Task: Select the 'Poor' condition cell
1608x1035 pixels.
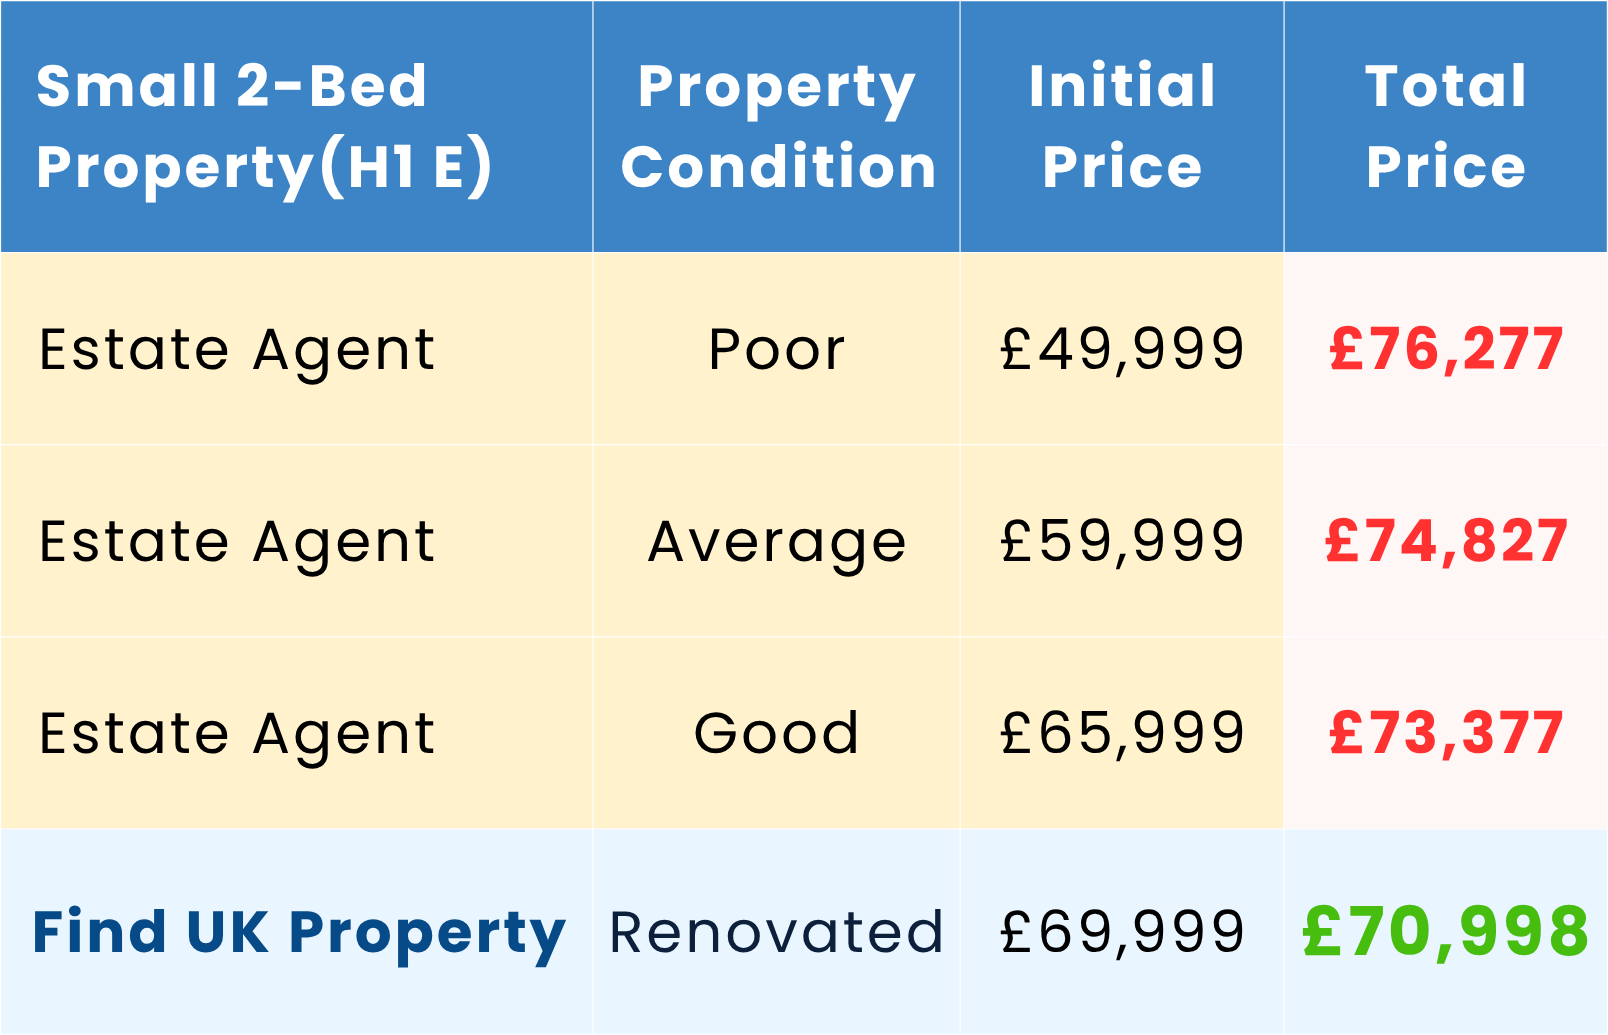Action: [777, 351]
